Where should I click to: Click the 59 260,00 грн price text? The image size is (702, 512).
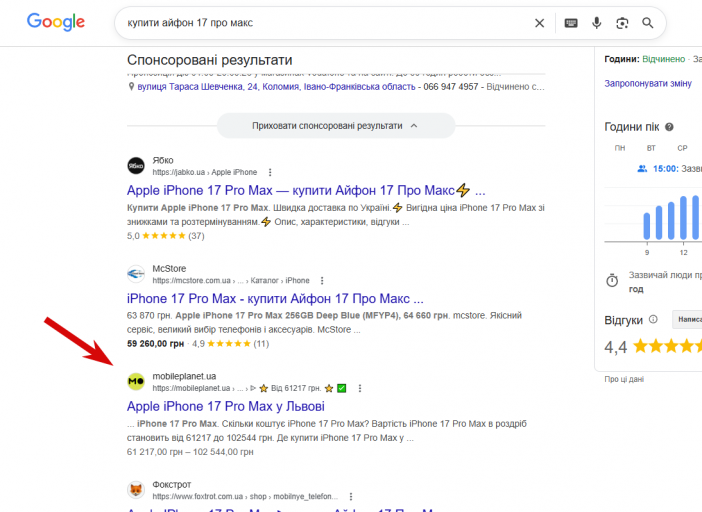[x=155, y=344]
